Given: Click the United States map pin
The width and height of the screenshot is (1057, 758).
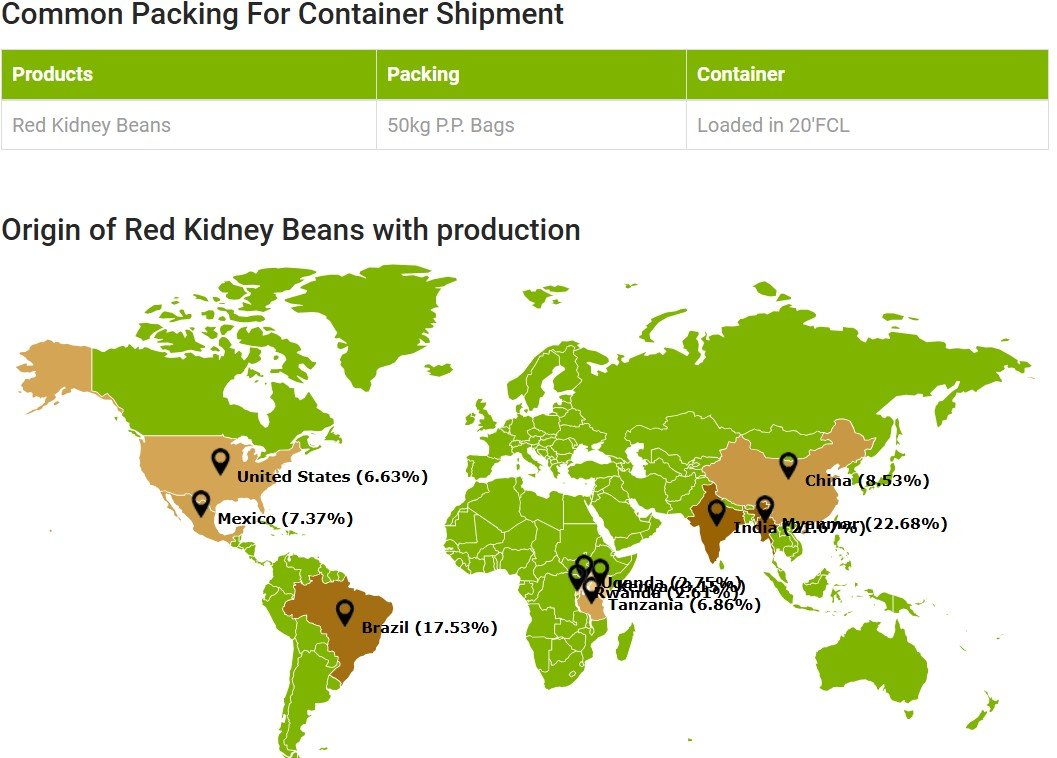Looking at the screenshot, I should point(220,462).
